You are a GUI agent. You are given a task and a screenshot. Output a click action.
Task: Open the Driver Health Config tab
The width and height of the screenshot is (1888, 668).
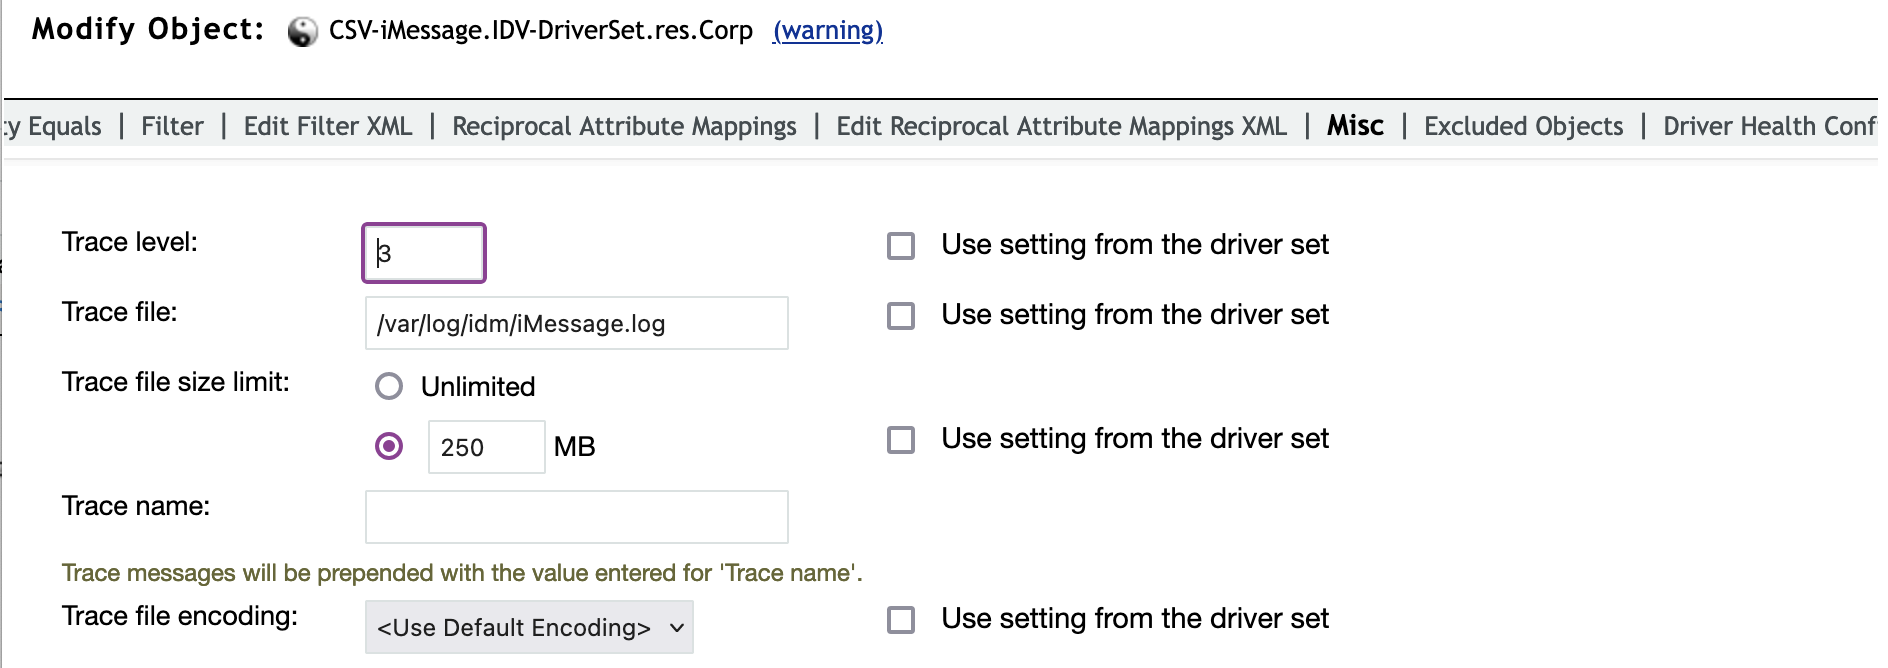(1768, 126)
